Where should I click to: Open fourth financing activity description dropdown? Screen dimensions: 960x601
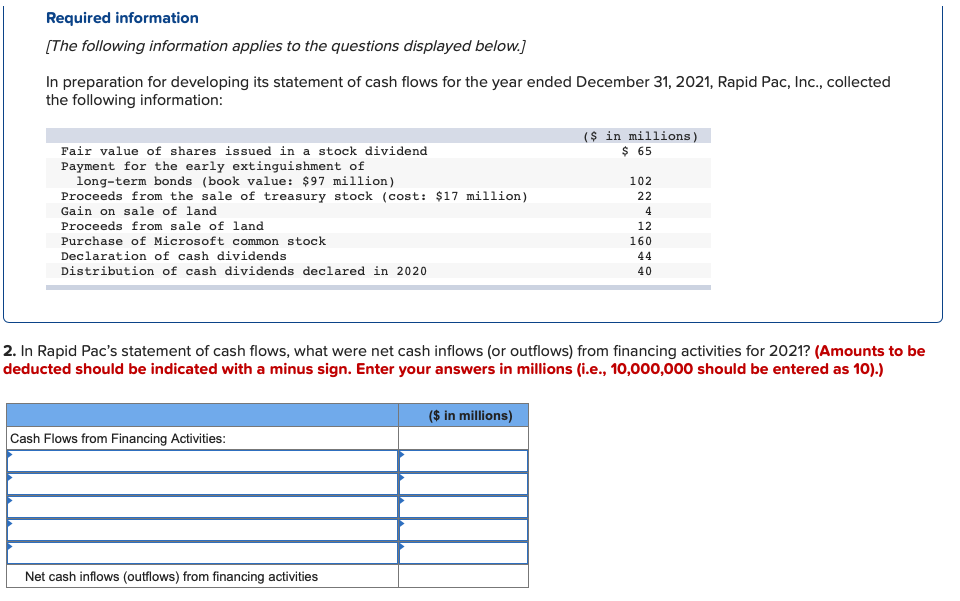click(203, 530)
